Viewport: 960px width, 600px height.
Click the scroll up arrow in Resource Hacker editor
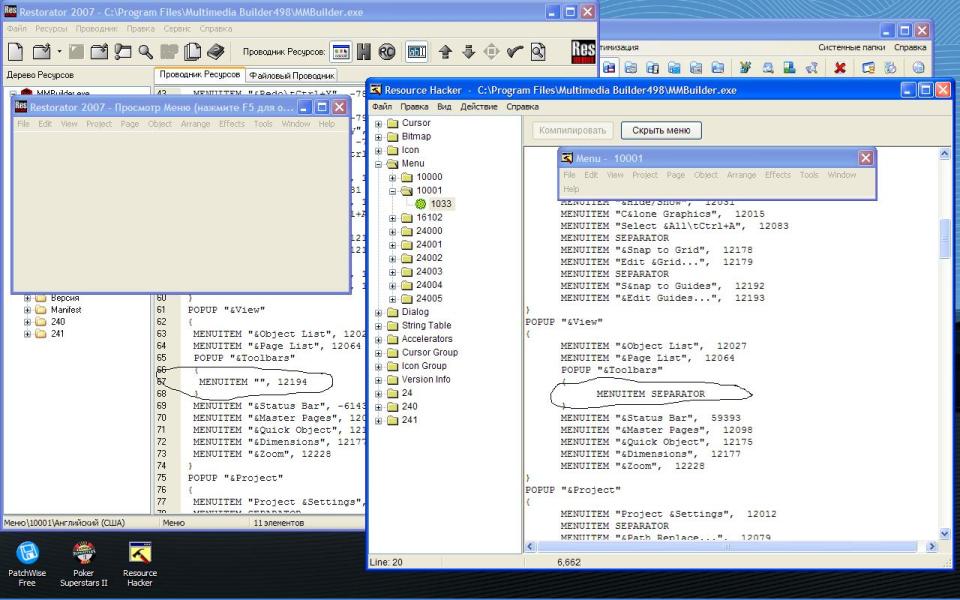[x=945, y=154]
